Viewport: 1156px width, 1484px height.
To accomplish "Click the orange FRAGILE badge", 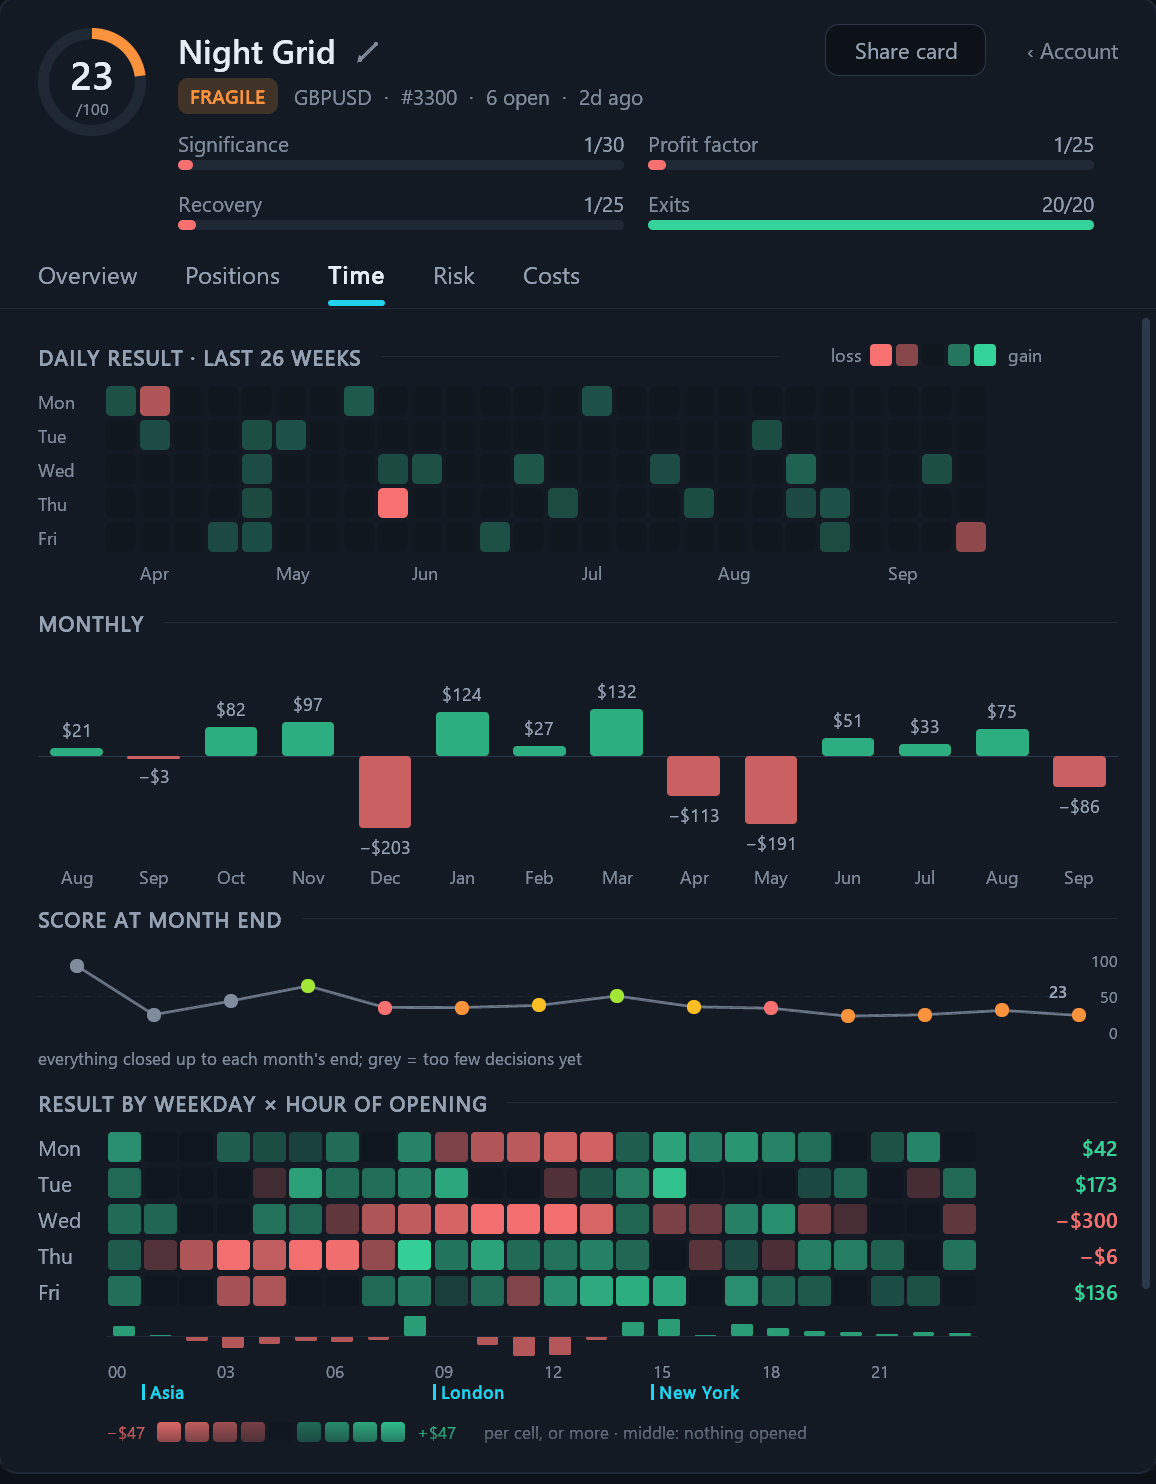I will 228,97.
